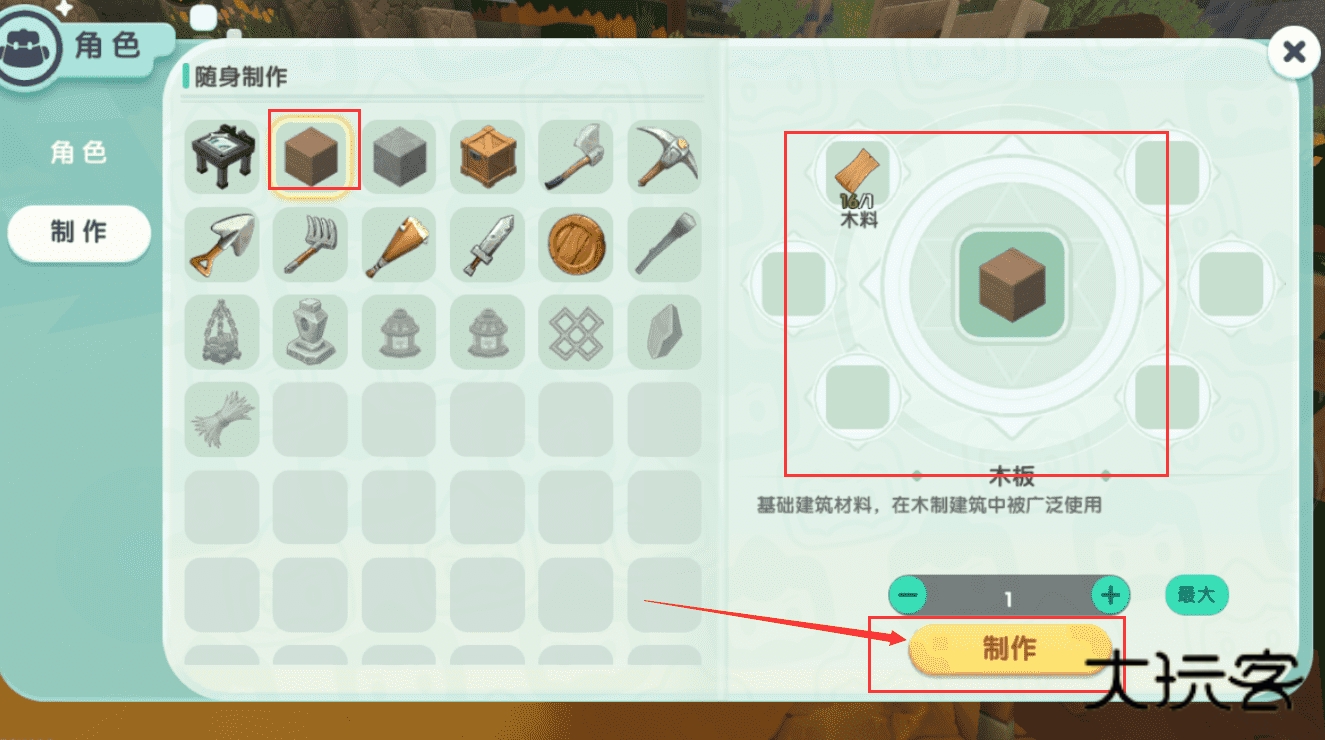Switch to the 制作 tab
The height and width of the screenshot is (740, 1325).
coord(79,233)
